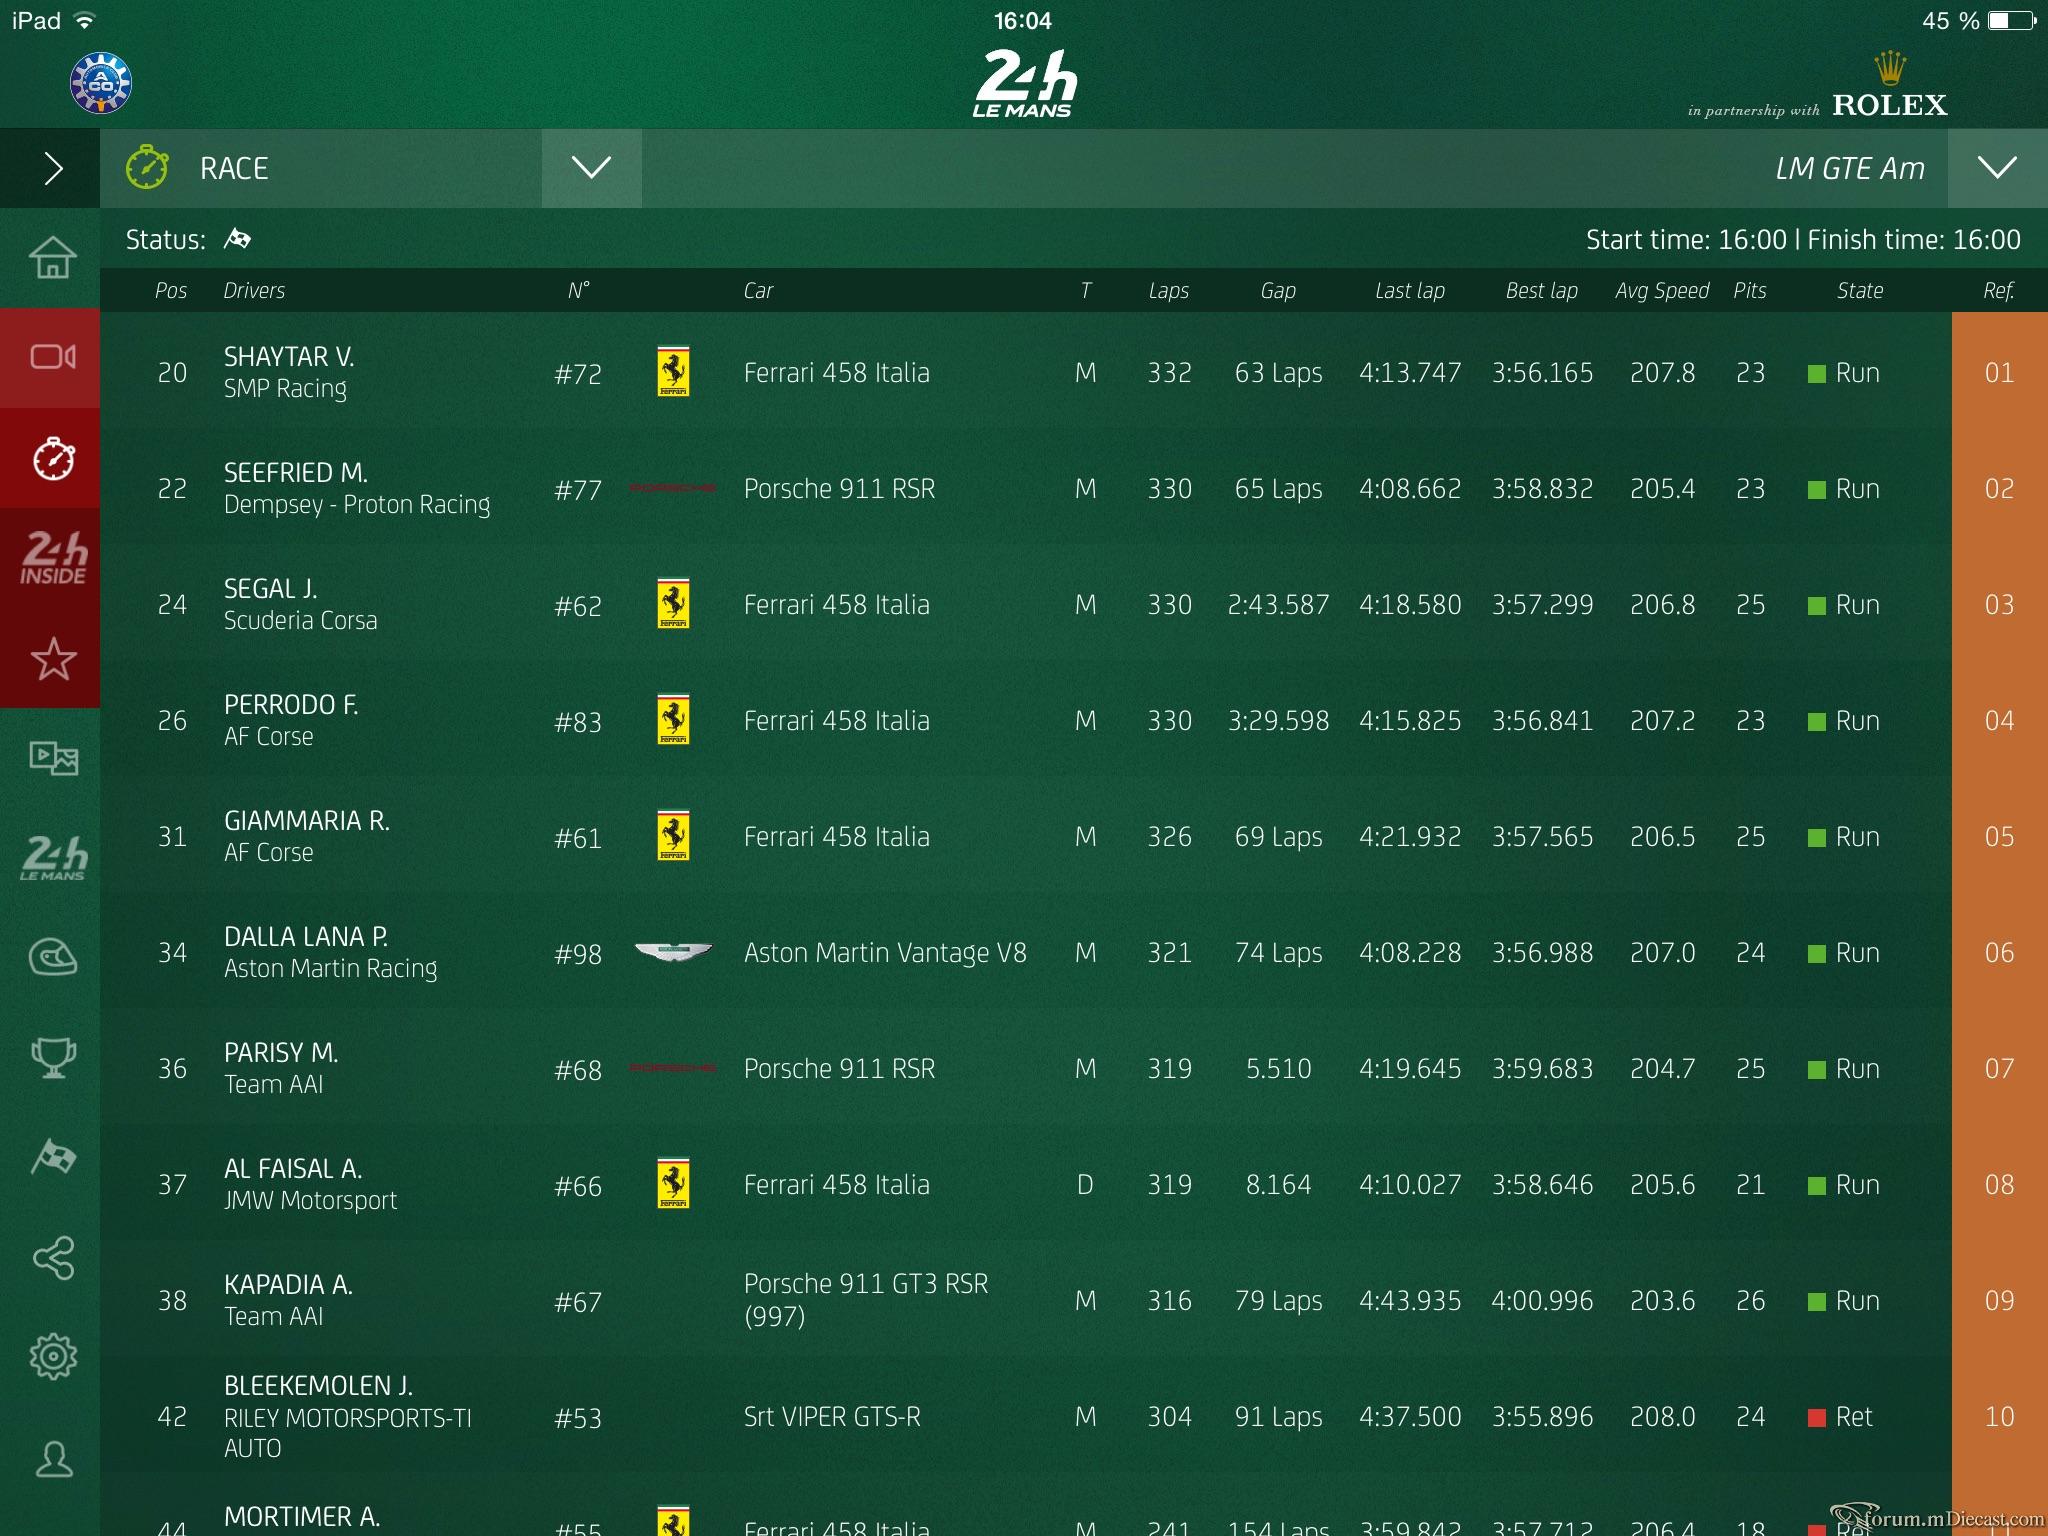
Task: Tap the ACO logo badge
Action: click(x=101, y=82)
